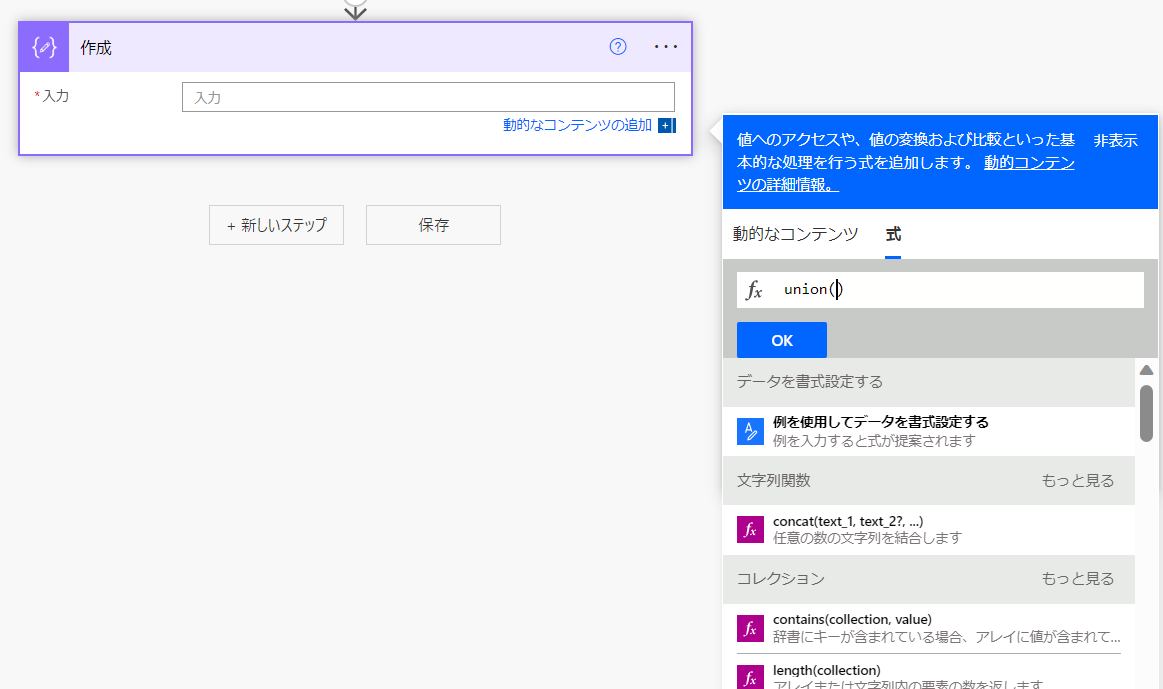The image size is (1163, 689).
Task: Open the ellipsis menu on the 作成 card
Action: 665,46
